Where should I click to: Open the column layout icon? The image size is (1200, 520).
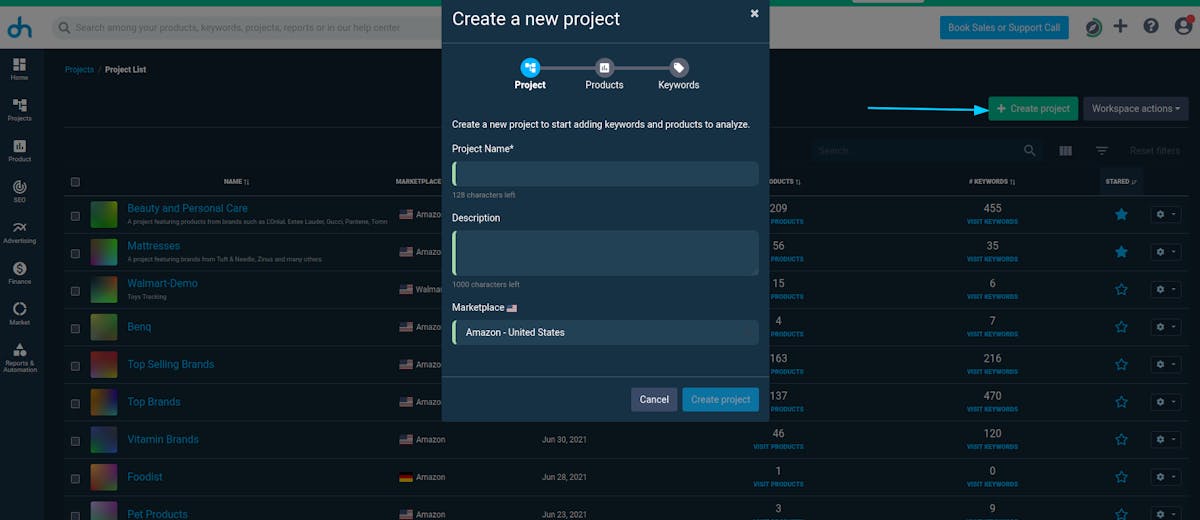(1065, 150)
